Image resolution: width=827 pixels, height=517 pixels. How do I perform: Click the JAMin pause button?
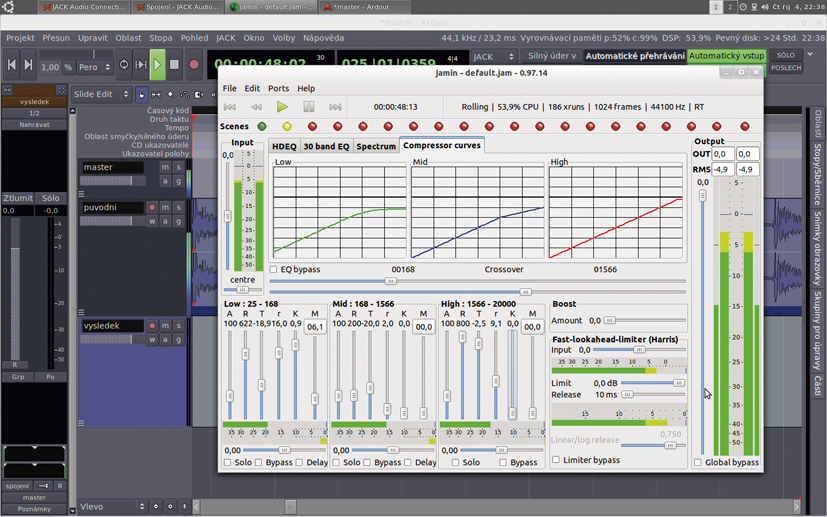pos(309,107)
